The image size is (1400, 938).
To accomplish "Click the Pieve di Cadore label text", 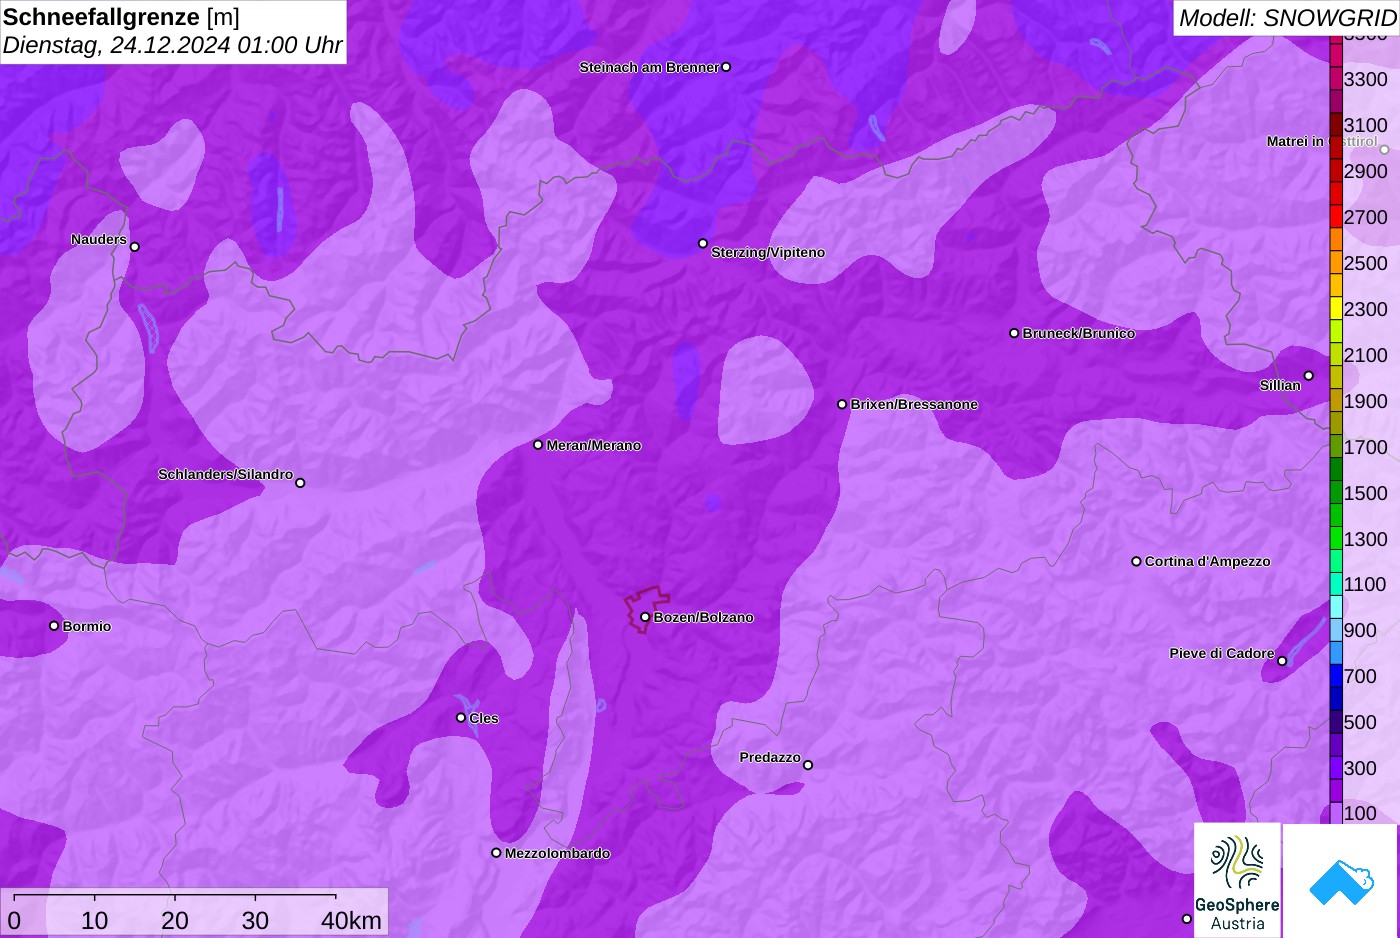I will (1222, 653).
